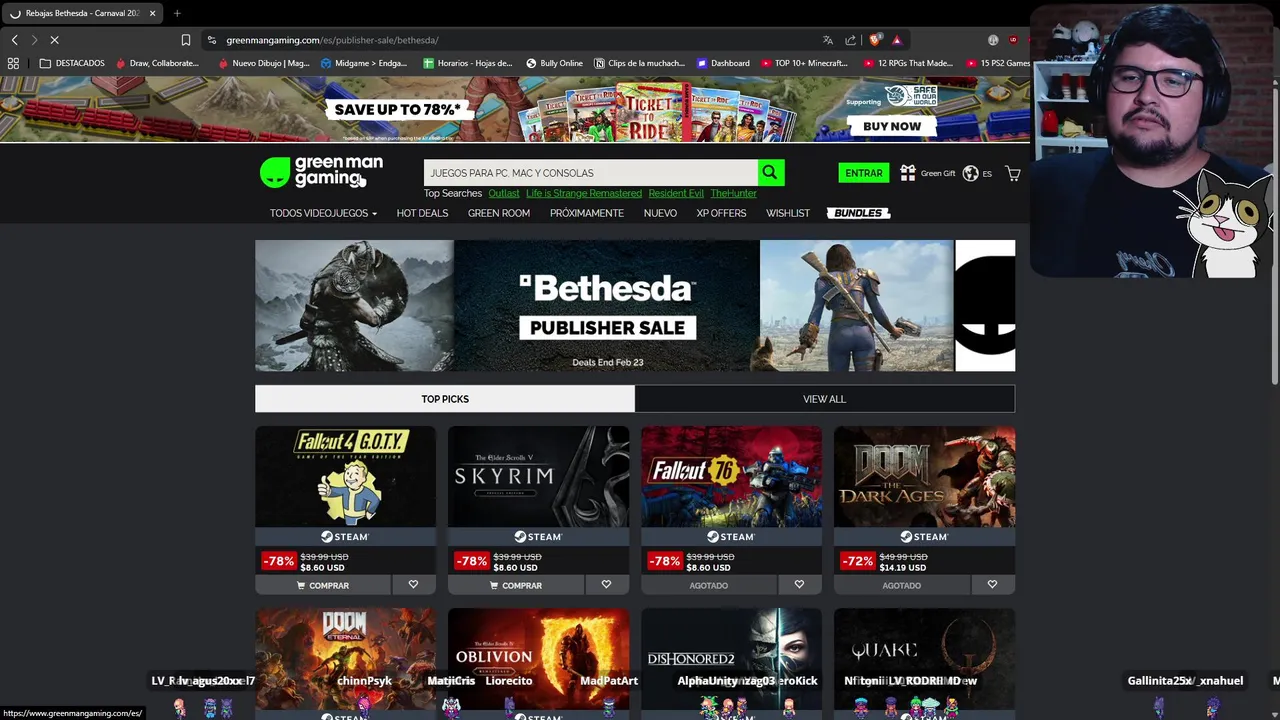Open the ES language globe selector
1280x720 pixels.
pos(977,173)
